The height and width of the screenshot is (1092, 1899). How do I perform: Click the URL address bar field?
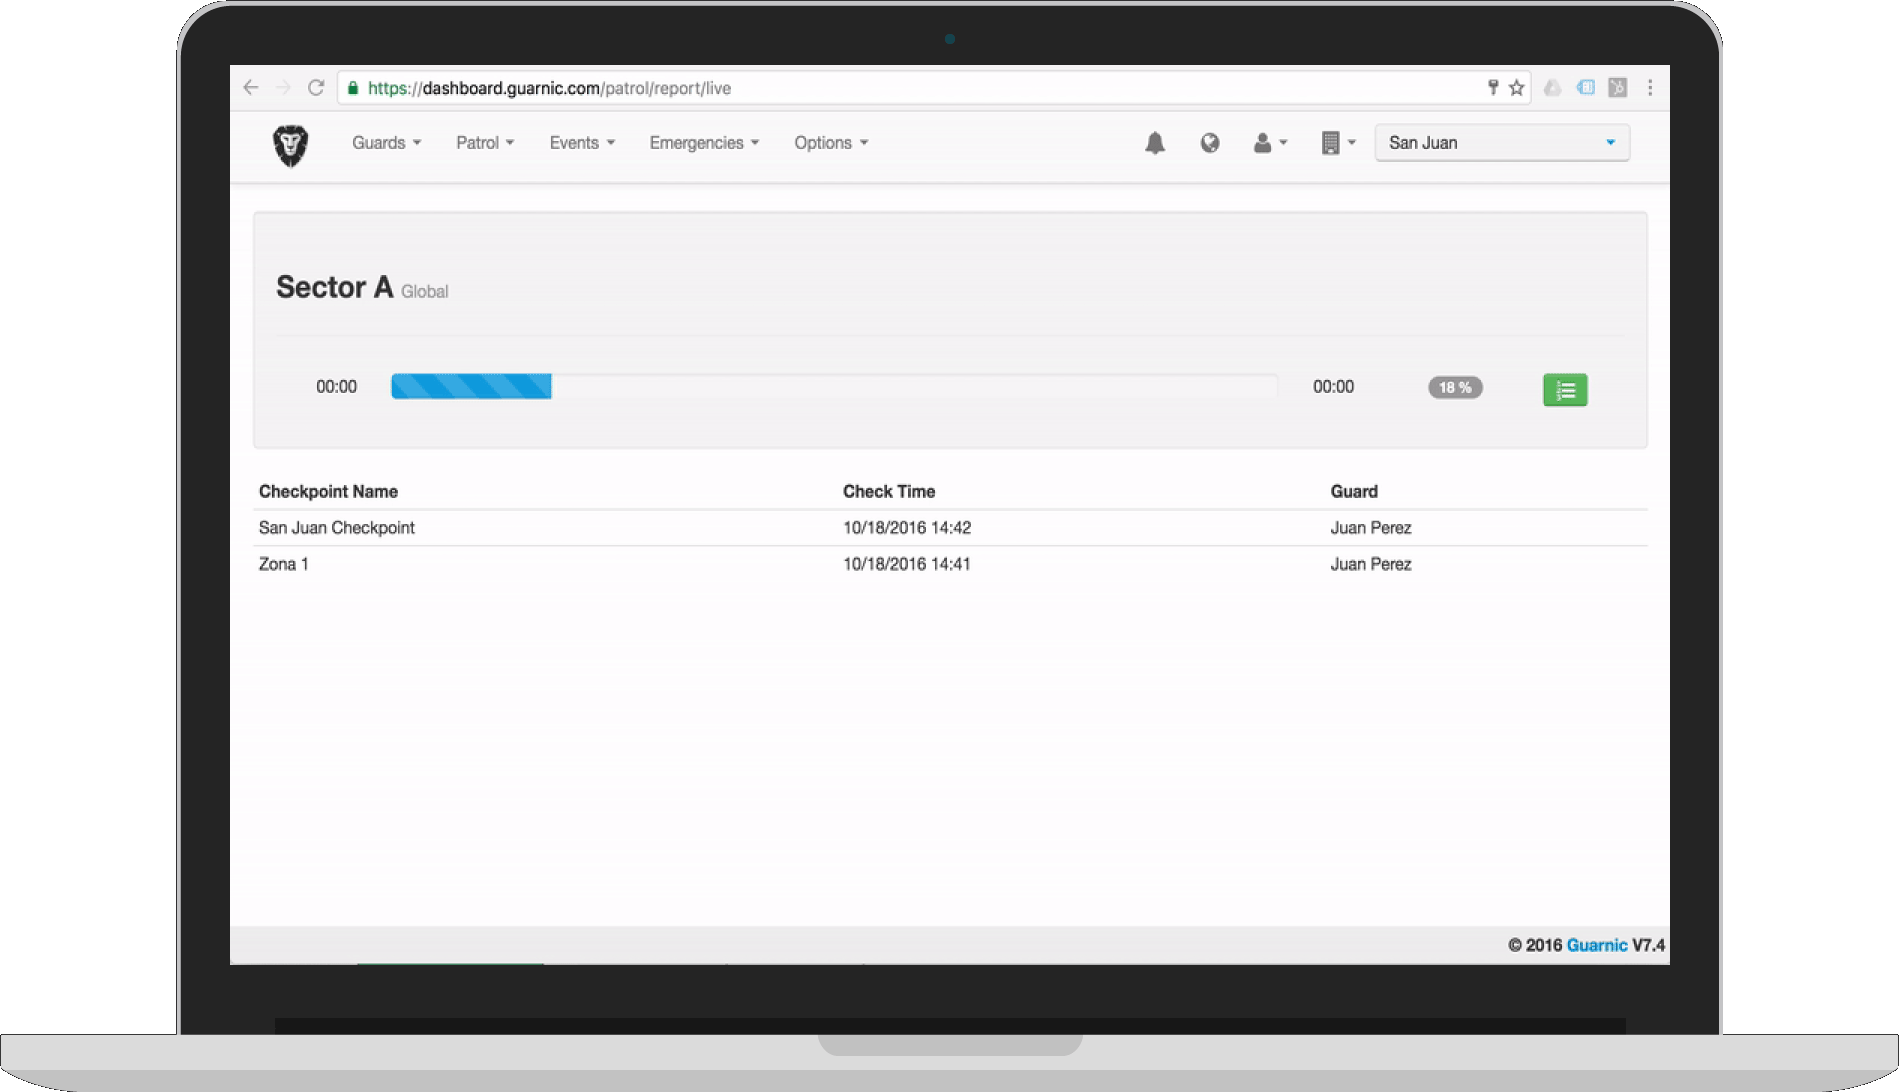[x=900, y=88]
